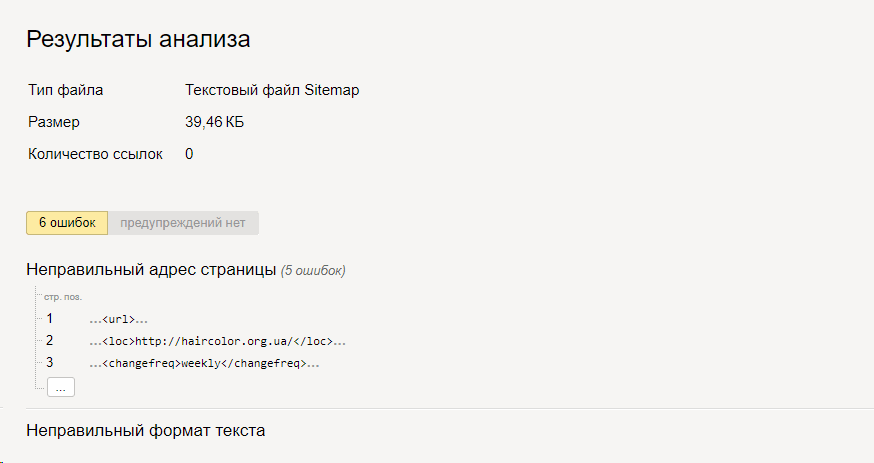This screenshot has width=874, height=463.
Task: Click the "Неправильный адрес страницы" section heading
Action: [x=151, y=270]
